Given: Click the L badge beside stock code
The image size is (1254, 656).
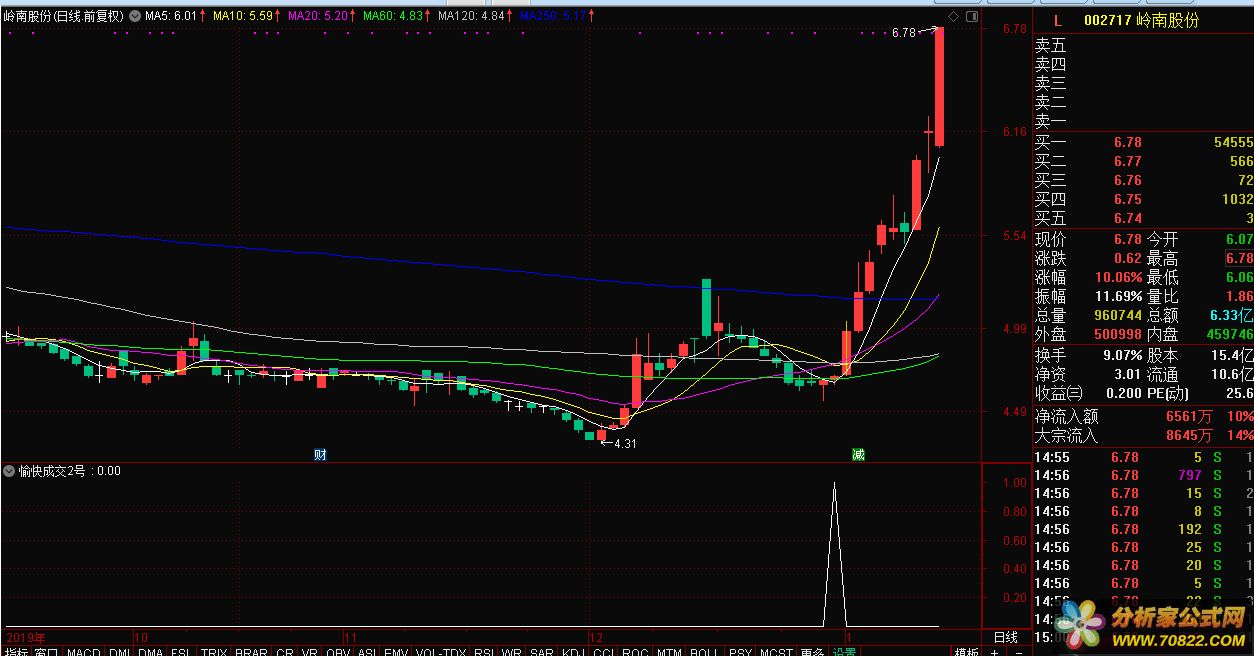Looking at the screenshot, I should click(1058, 20).
